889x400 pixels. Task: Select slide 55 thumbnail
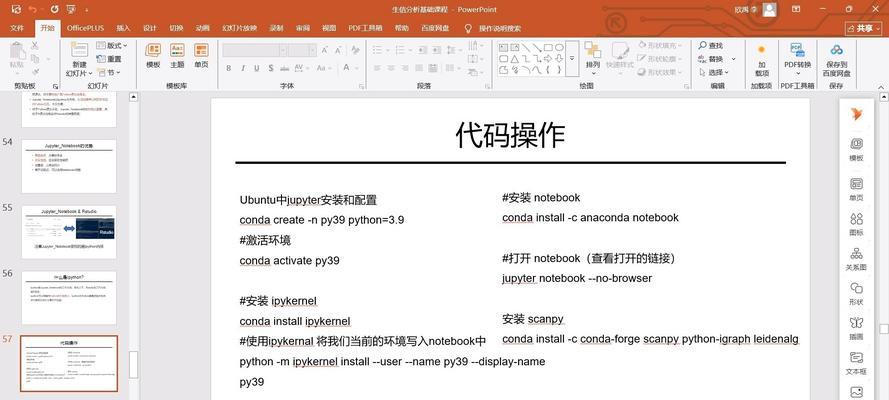(x=69, y=232)
